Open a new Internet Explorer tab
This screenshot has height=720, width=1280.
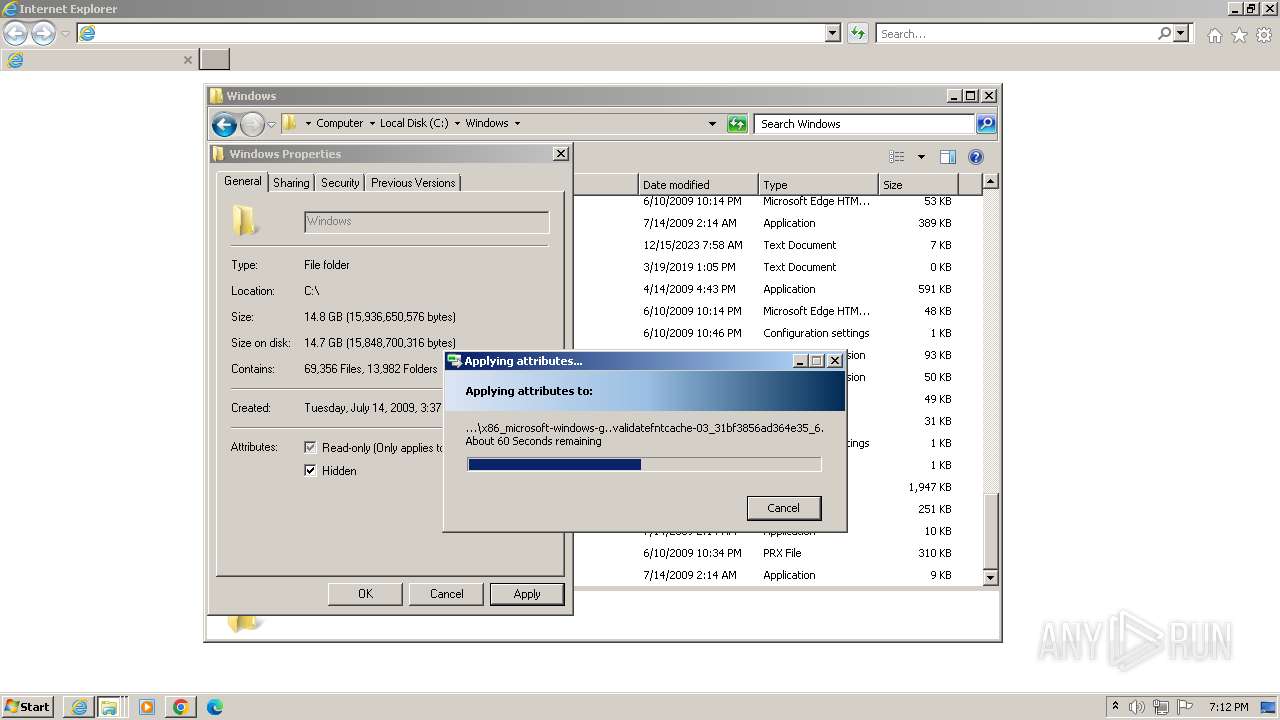tap(215, 59)
